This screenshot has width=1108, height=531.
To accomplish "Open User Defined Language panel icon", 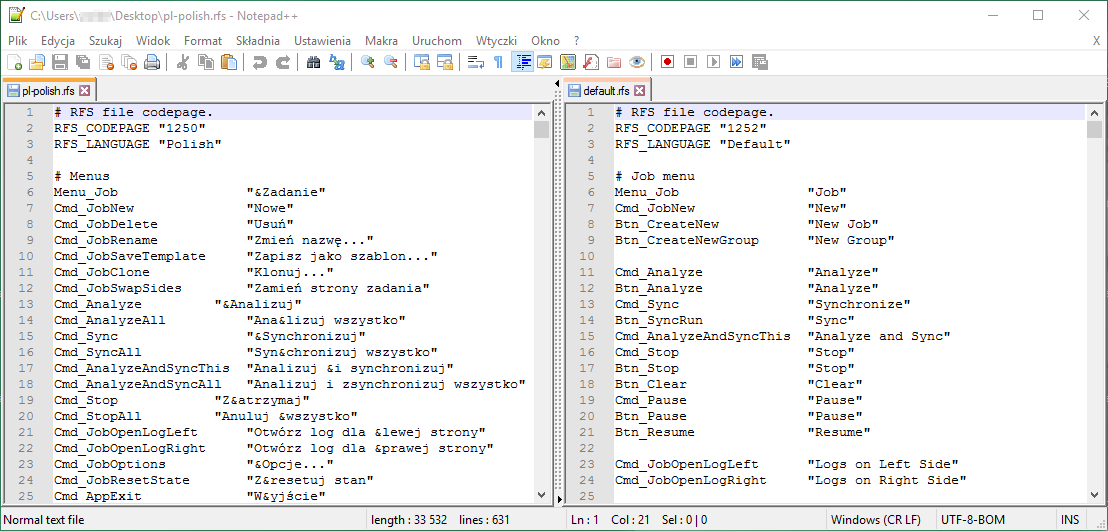I will tap(545, 62).
